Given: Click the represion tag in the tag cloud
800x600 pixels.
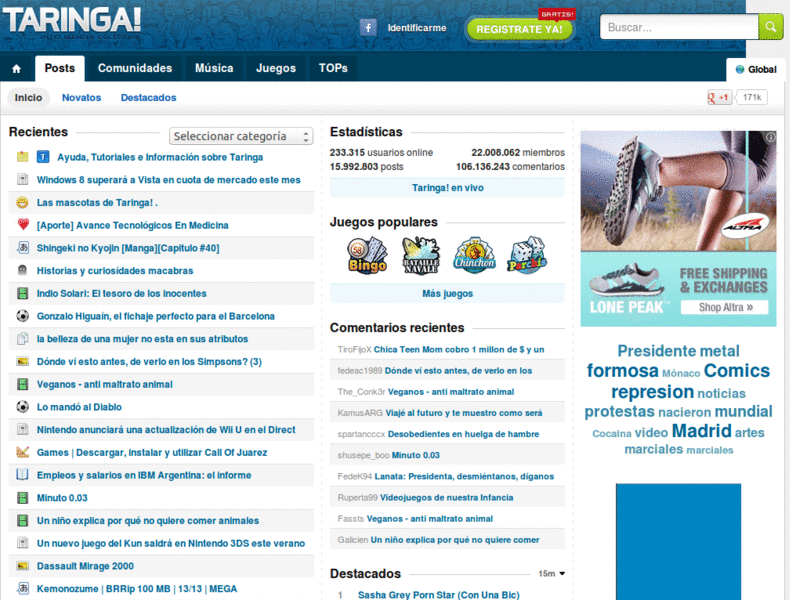Looking at the screenshot, I should (x=653, y=392).
